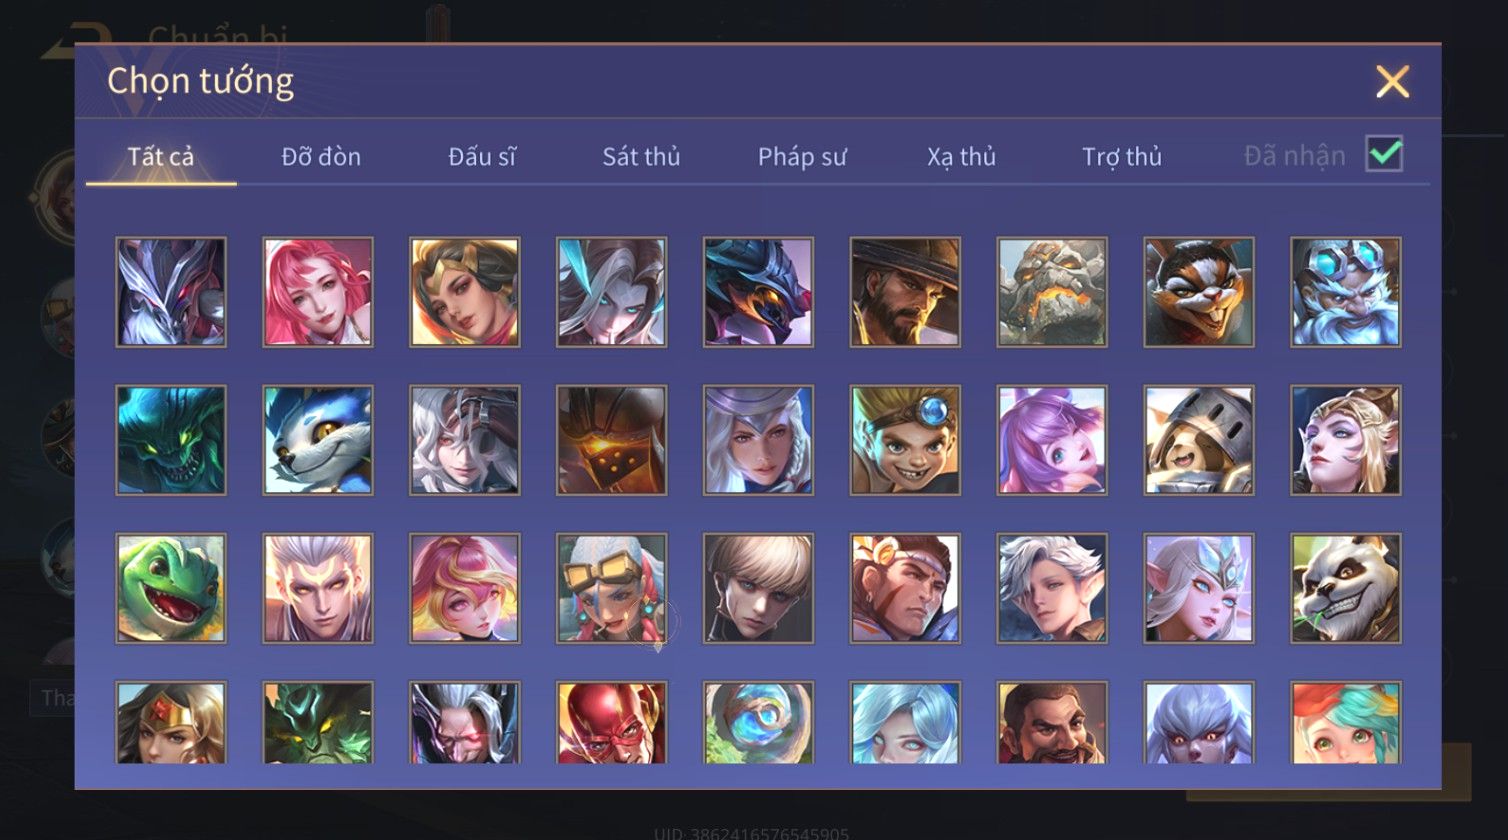The width and height of the screenshot is (1508, 840).
Task: Open the Trợ thủ tab
Action: 1122,157
